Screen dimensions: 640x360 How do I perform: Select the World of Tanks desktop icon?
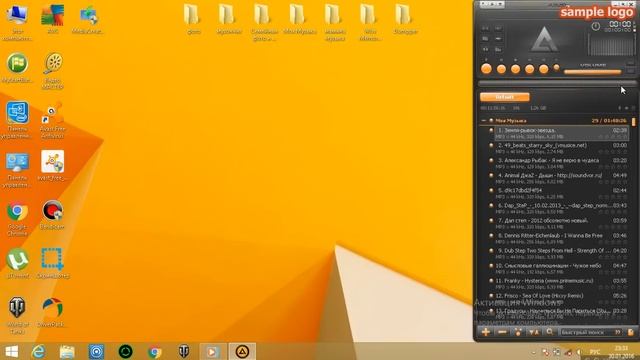[17, 315]
